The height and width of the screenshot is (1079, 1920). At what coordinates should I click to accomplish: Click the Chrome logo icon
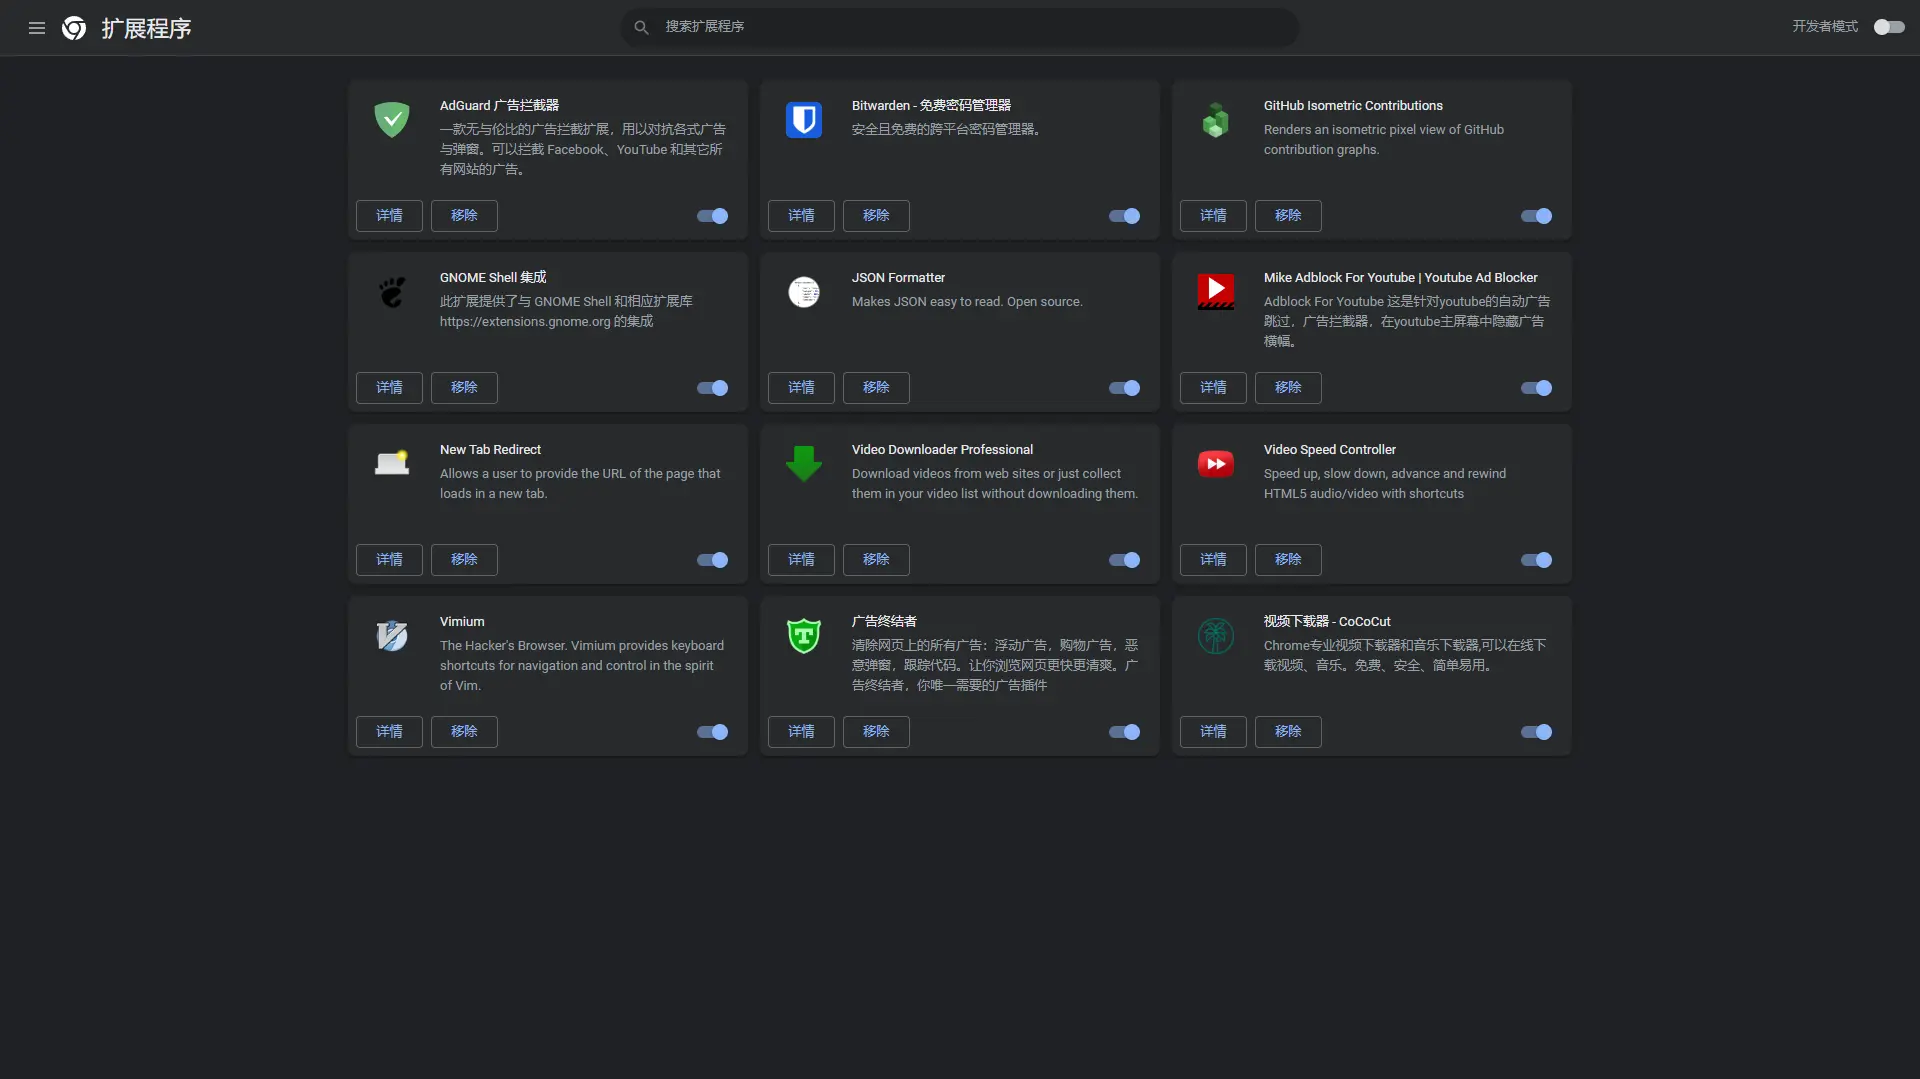click(74, 28)
